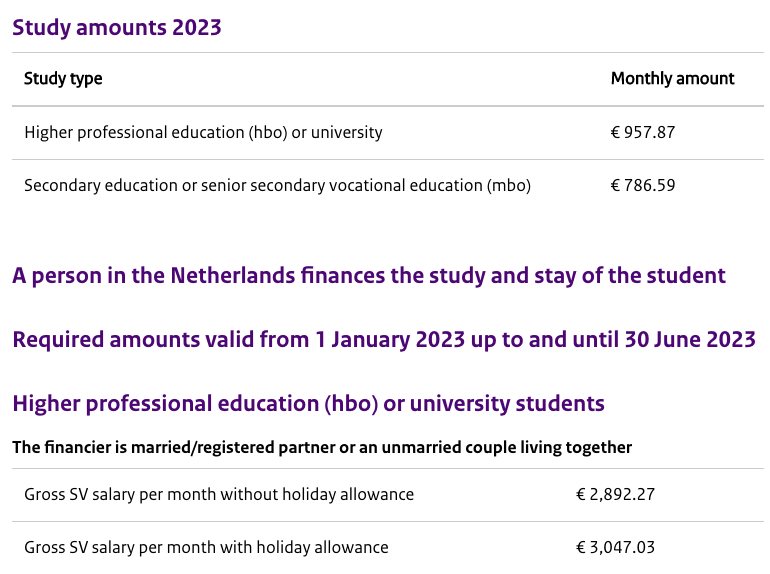Screen dimensions: 770x574
Task: Click the "Study type" column header
Action: (x=63, y=78)
